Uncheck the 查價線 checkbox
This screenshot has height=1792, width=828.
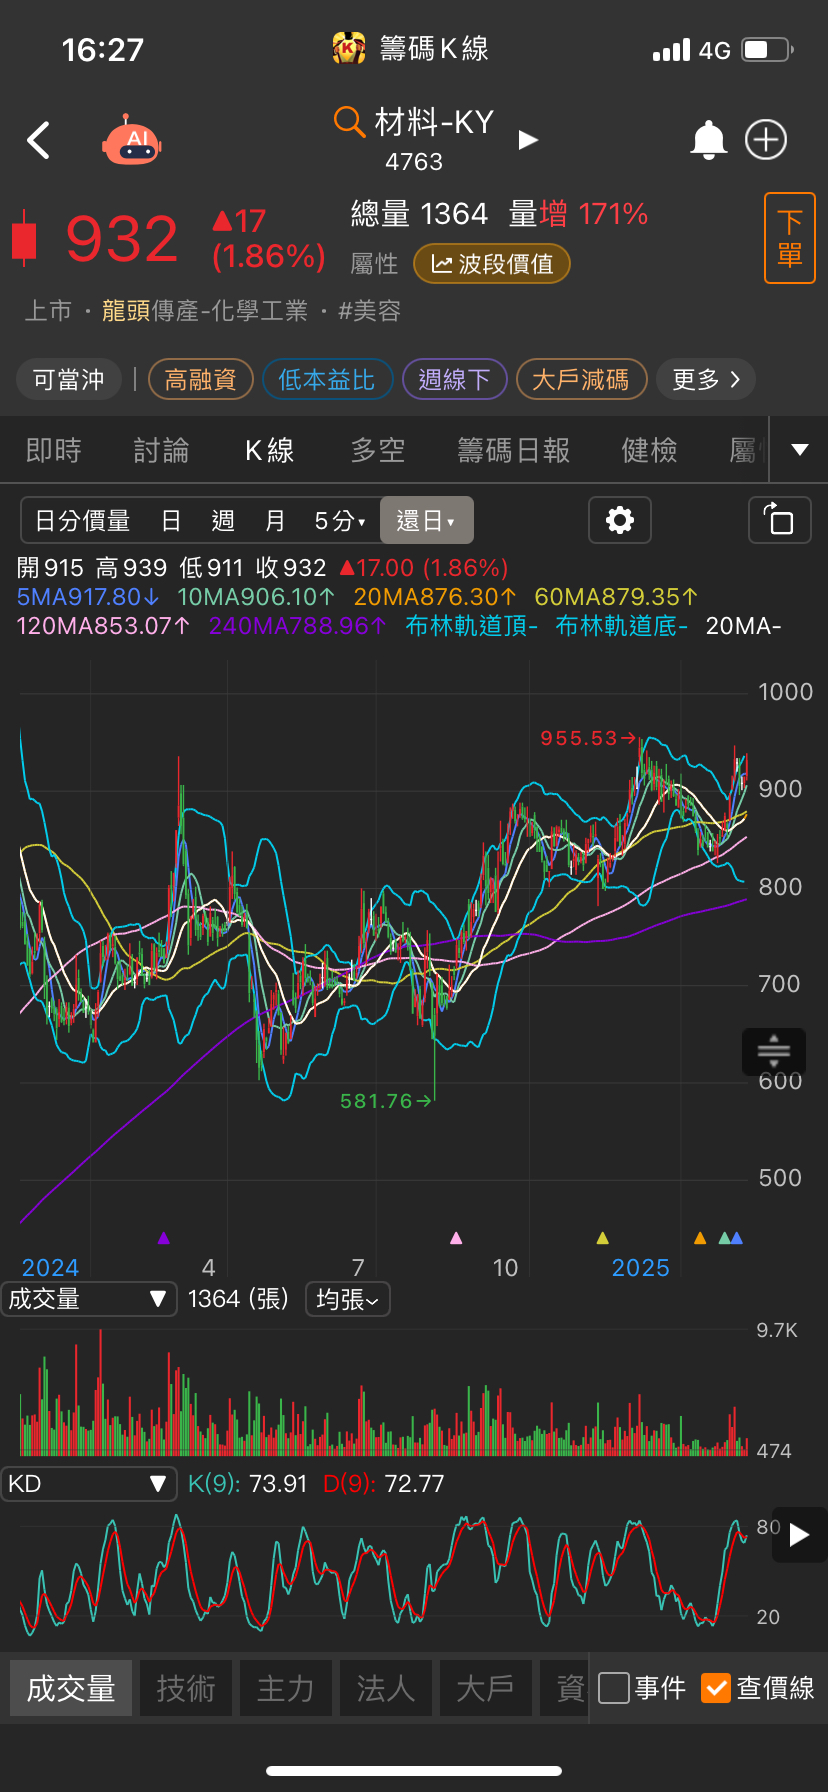click(716, 1688)
